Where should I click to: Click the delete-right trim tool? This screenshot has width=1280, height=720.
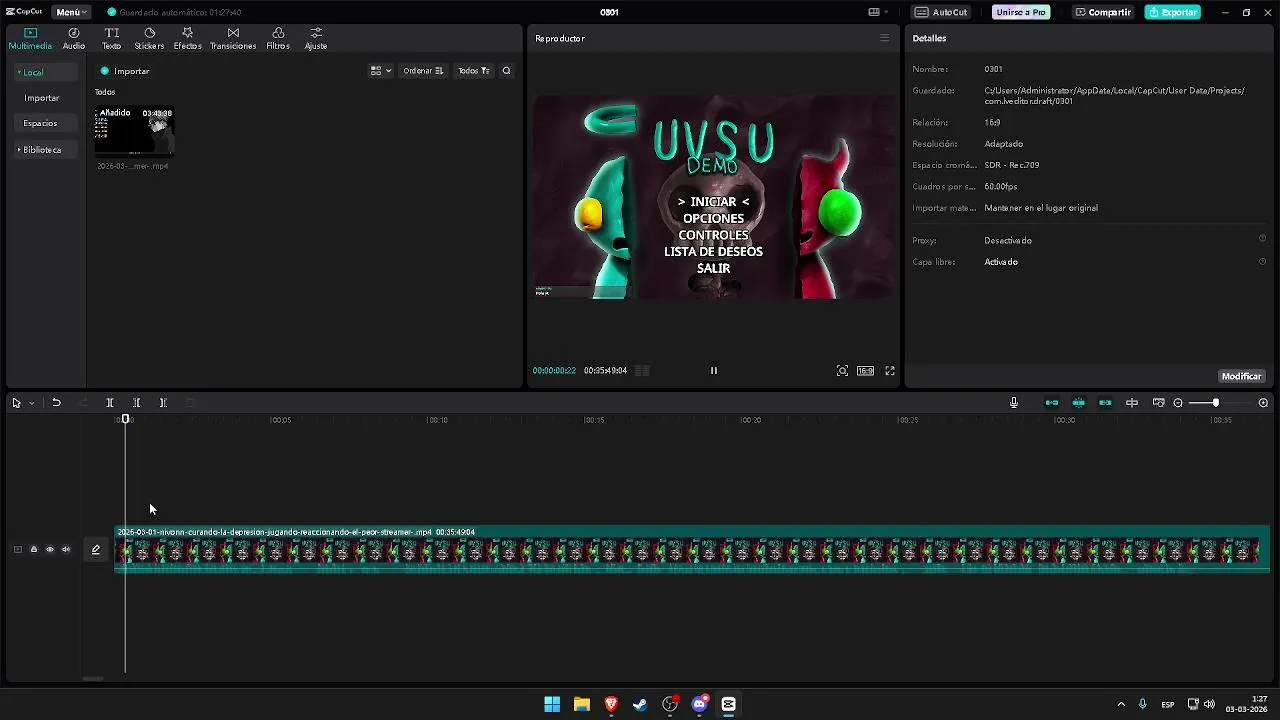(163, 403)
